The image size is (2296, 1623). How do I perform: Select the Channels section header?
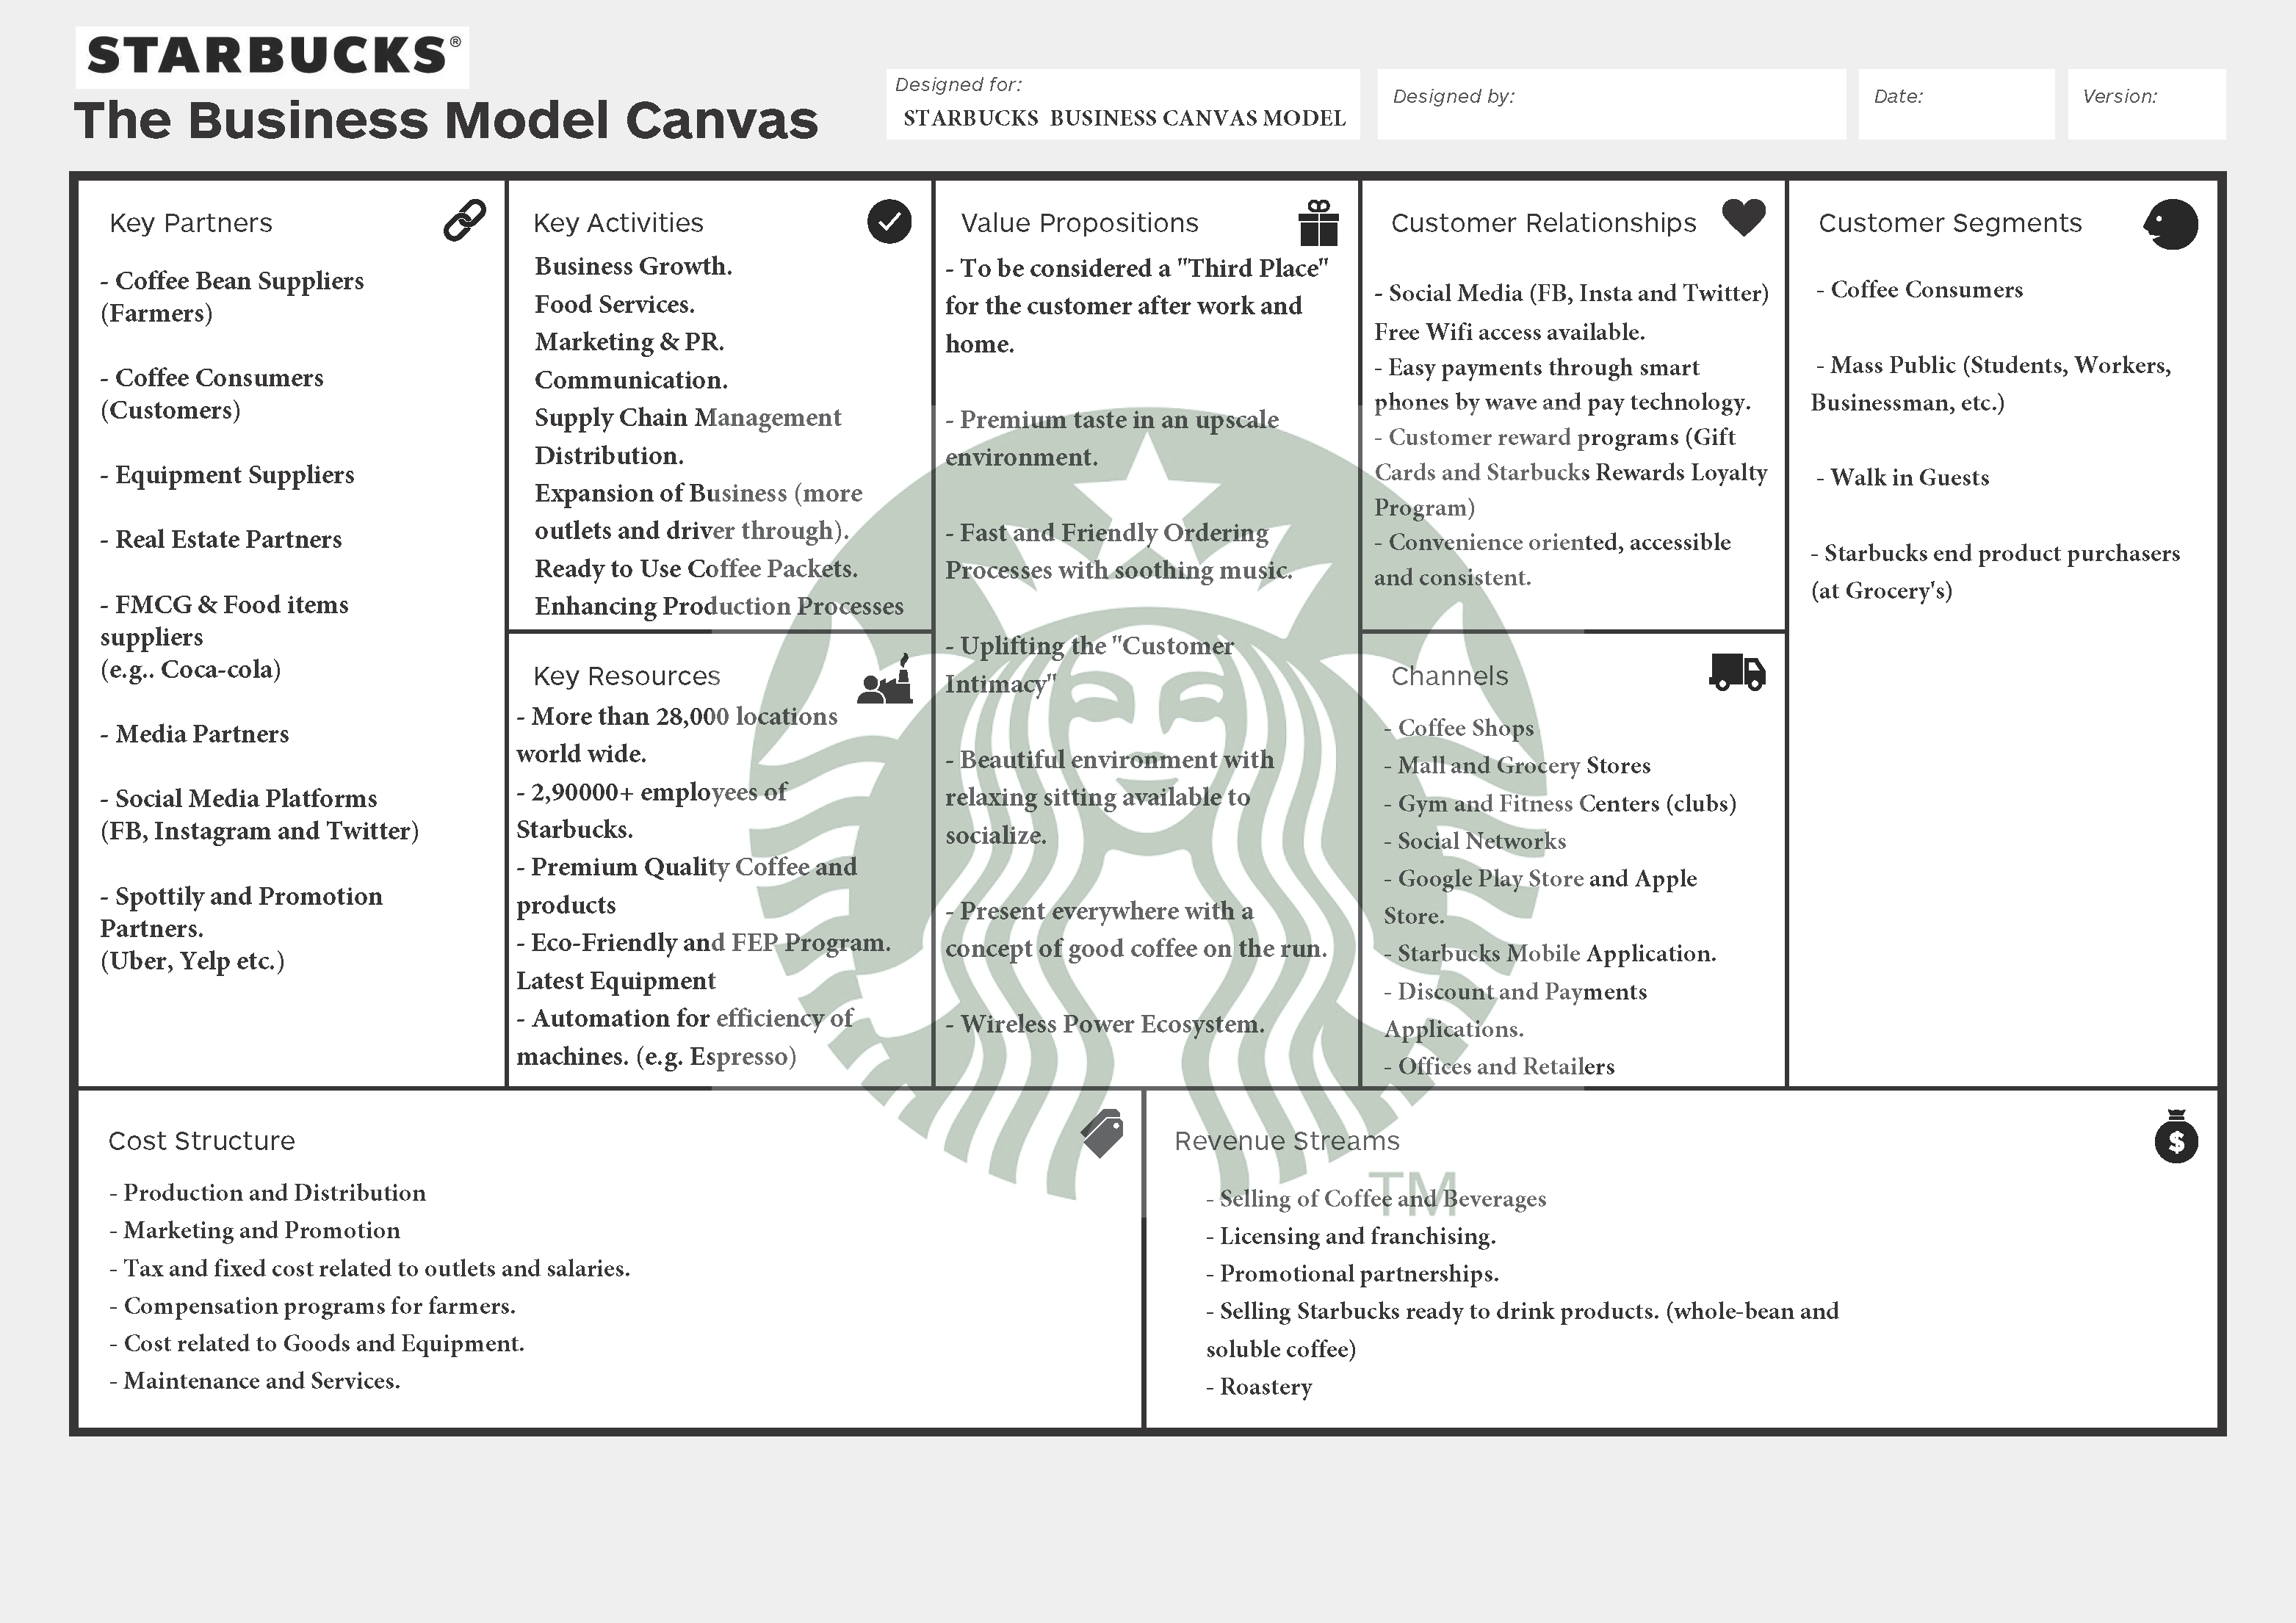tap(1449, 676)
